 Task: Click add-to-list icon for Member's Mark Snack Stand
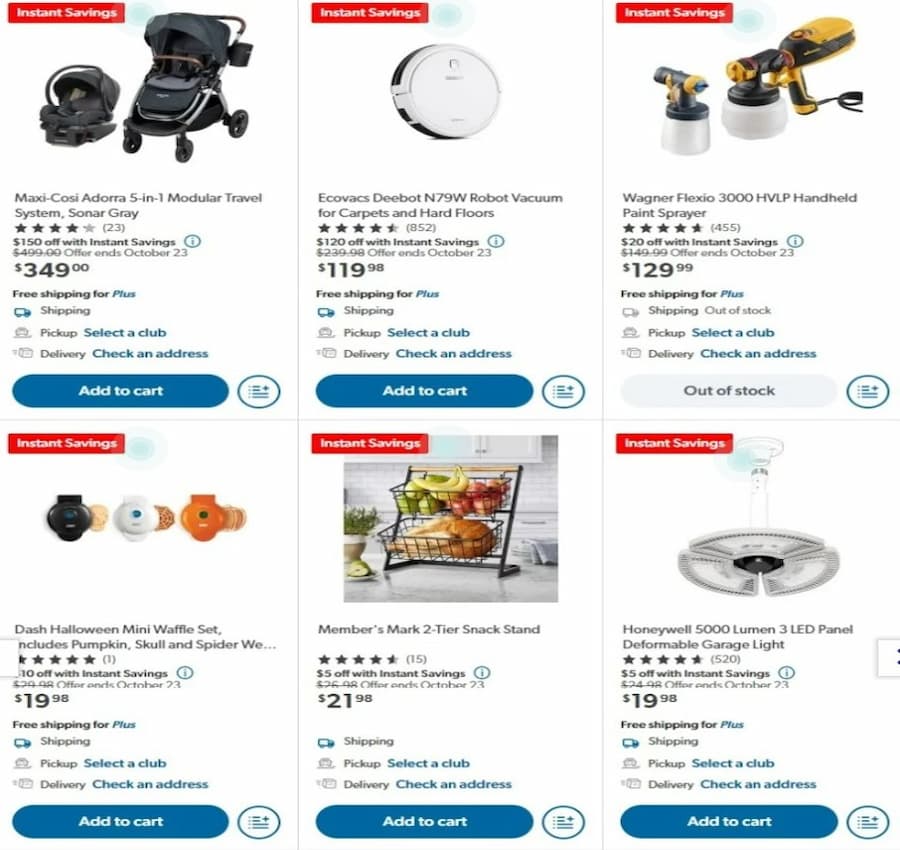563,822
